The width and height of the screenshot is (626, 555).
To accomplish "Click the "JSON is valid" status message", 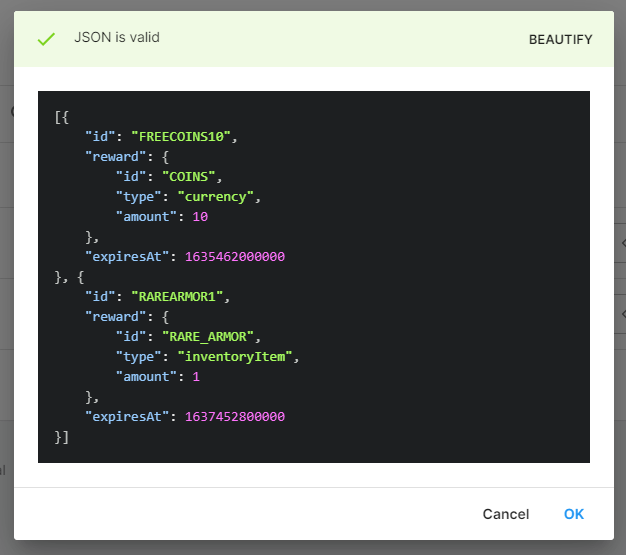I will tap(116, 38).
